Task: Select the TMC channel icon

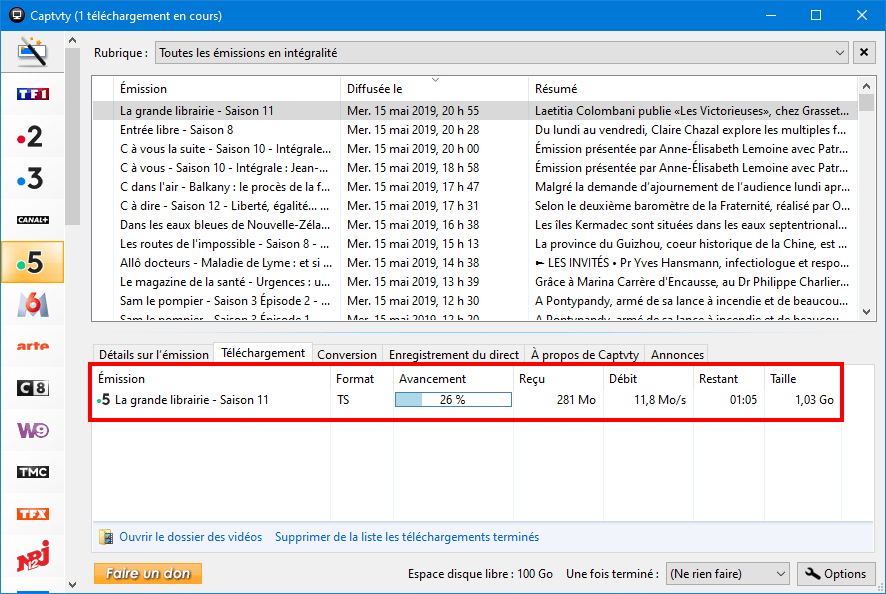Action: [32, 472]
